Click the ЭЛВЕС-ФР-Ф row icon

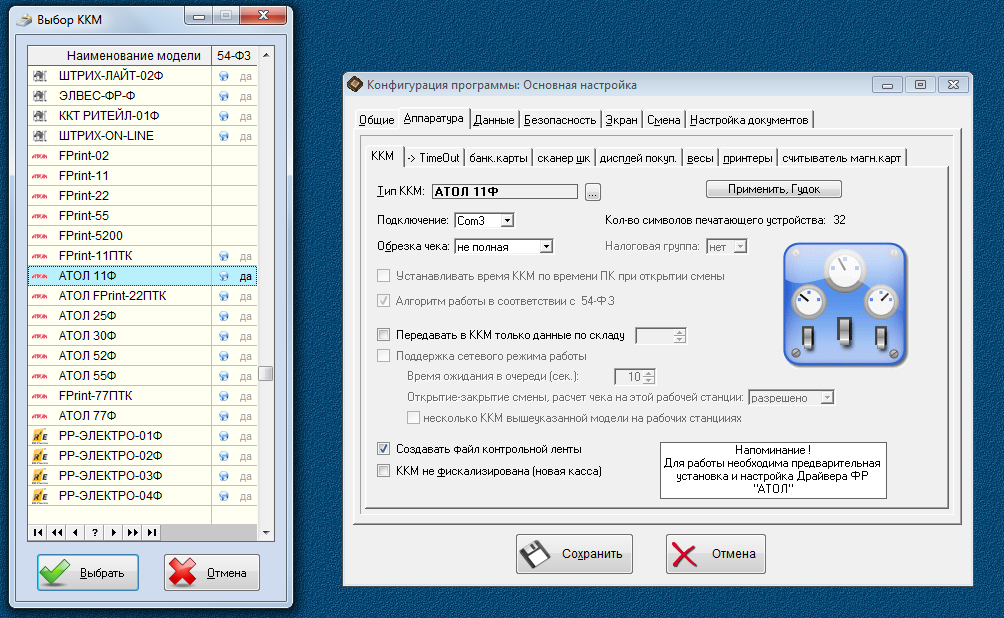click(x=40, y=95)
